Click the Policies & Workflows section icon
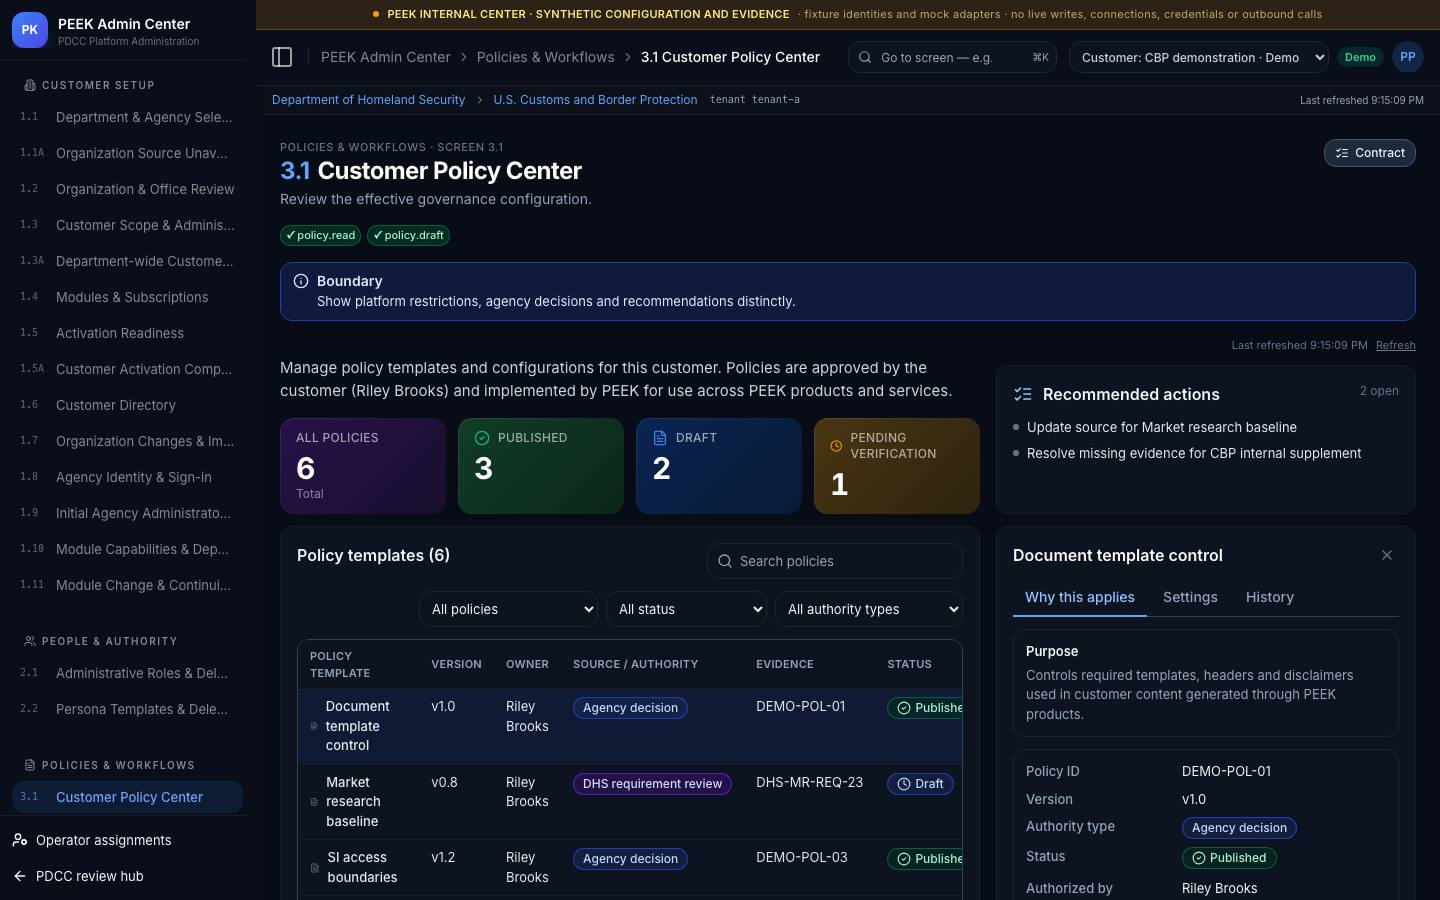 point(30,765)
